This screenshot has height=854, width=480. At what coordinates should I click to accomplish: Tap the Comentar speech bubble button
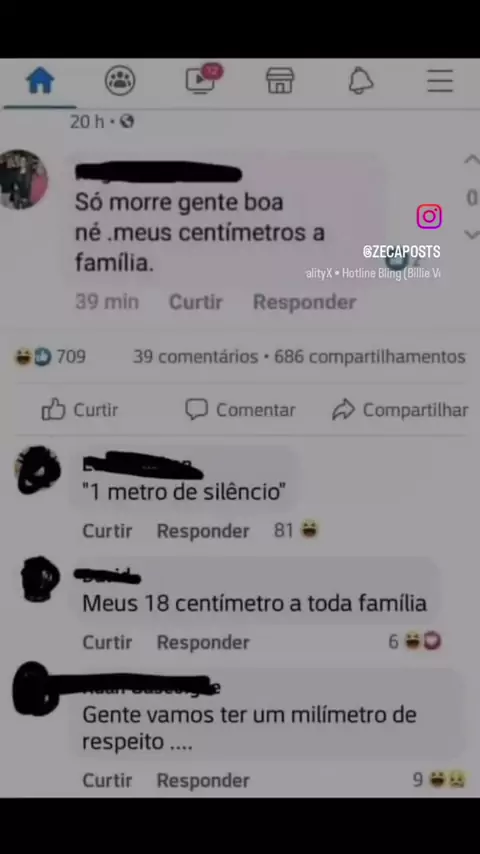coord(240,410)
